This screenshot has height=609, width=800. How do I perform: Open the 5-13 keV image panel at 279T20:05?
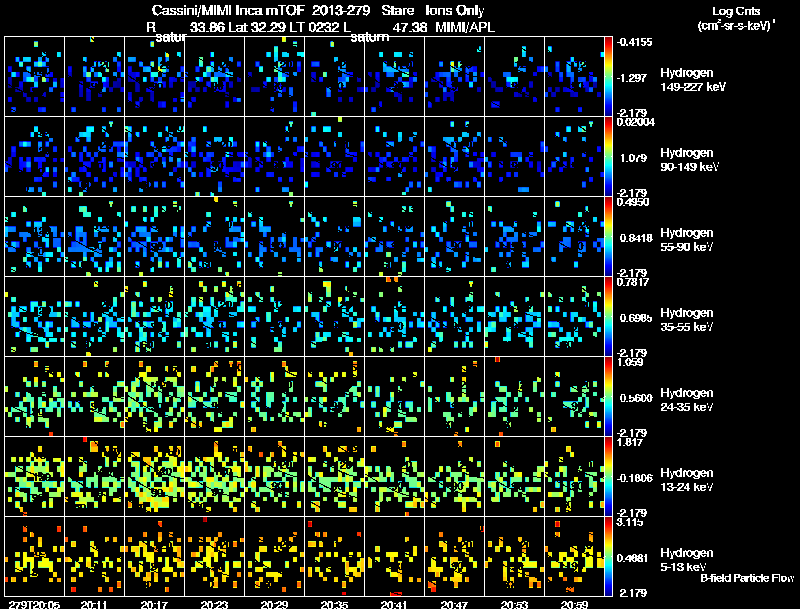[x=34, y=556]
